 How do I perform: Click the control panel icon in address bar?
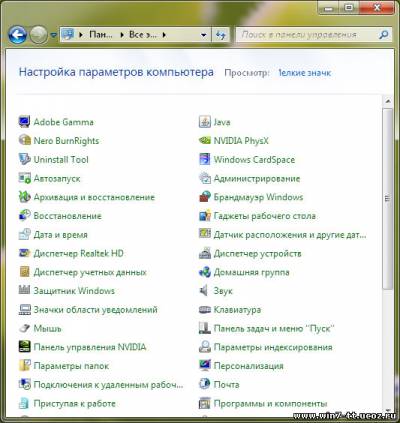[x=68, y=35]
